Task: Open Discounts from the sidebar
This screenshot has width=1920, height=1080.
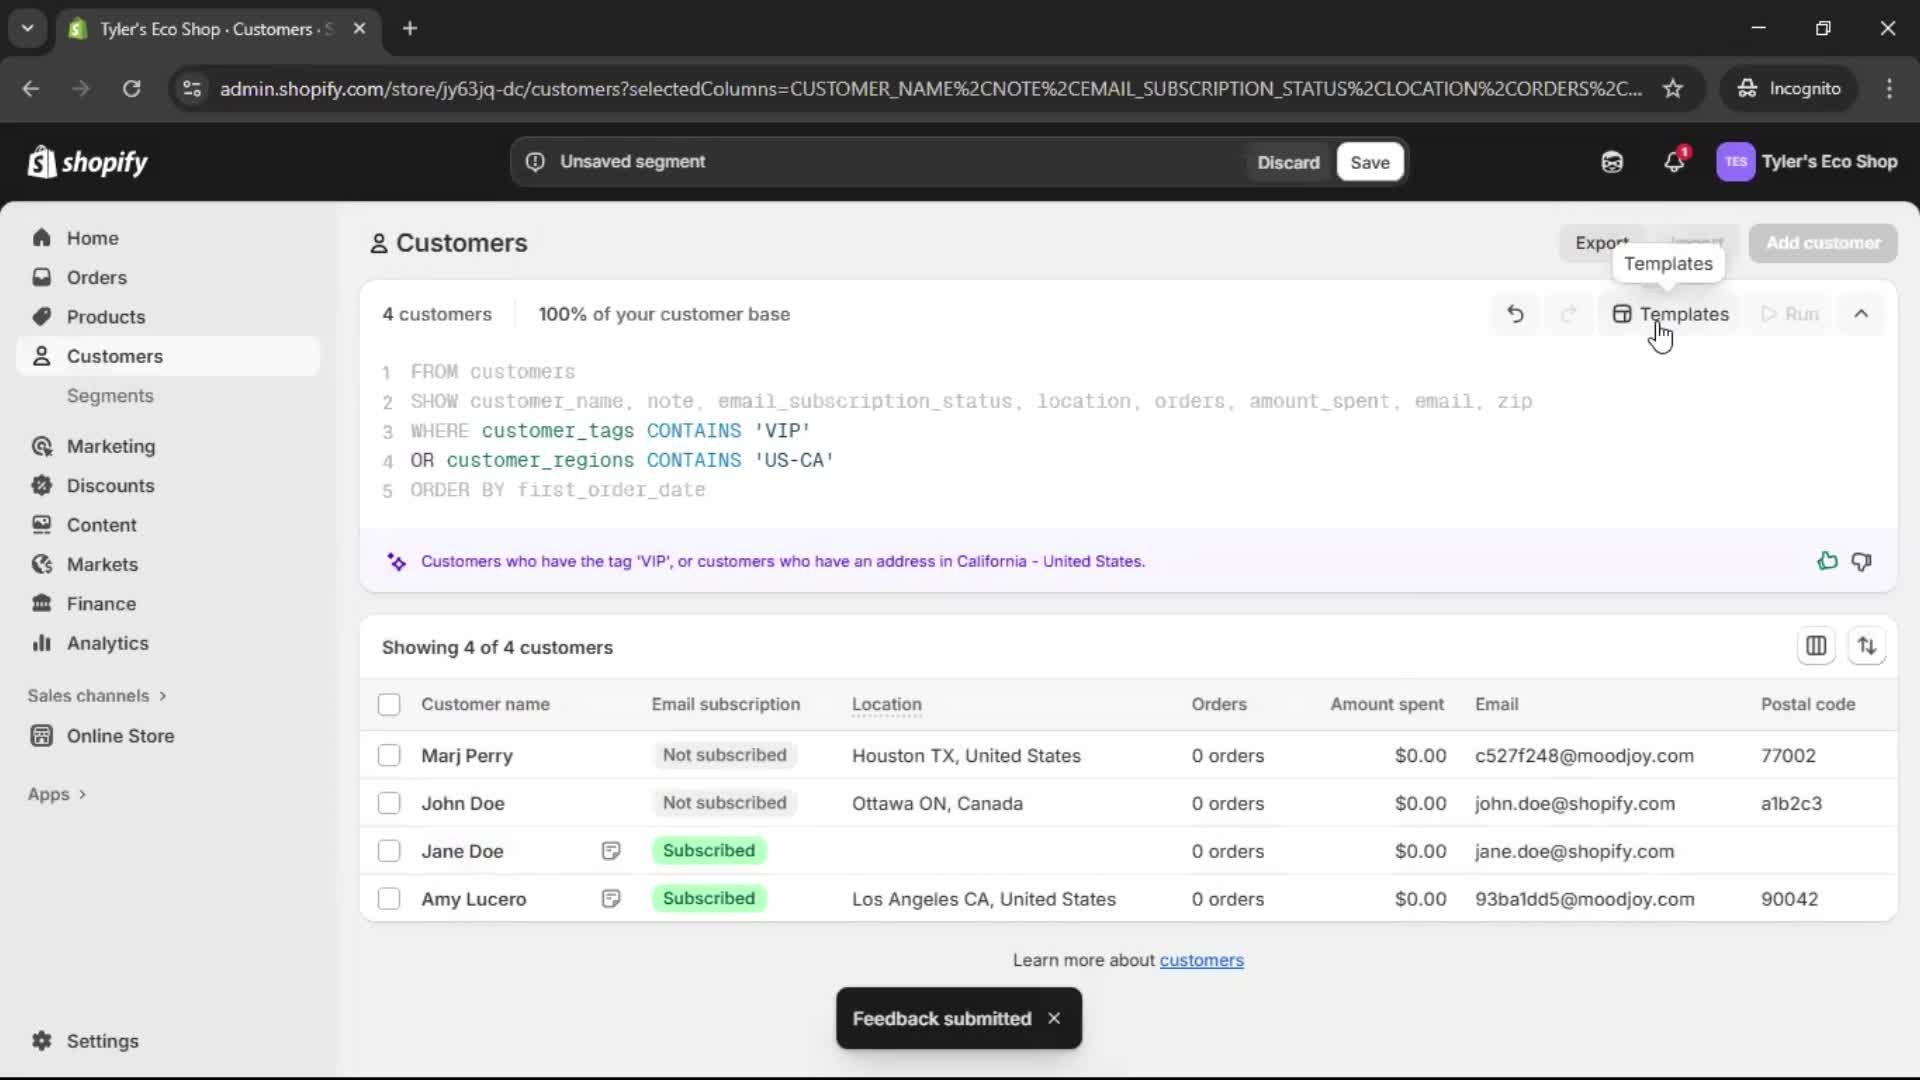Action: tap(111, 485)
